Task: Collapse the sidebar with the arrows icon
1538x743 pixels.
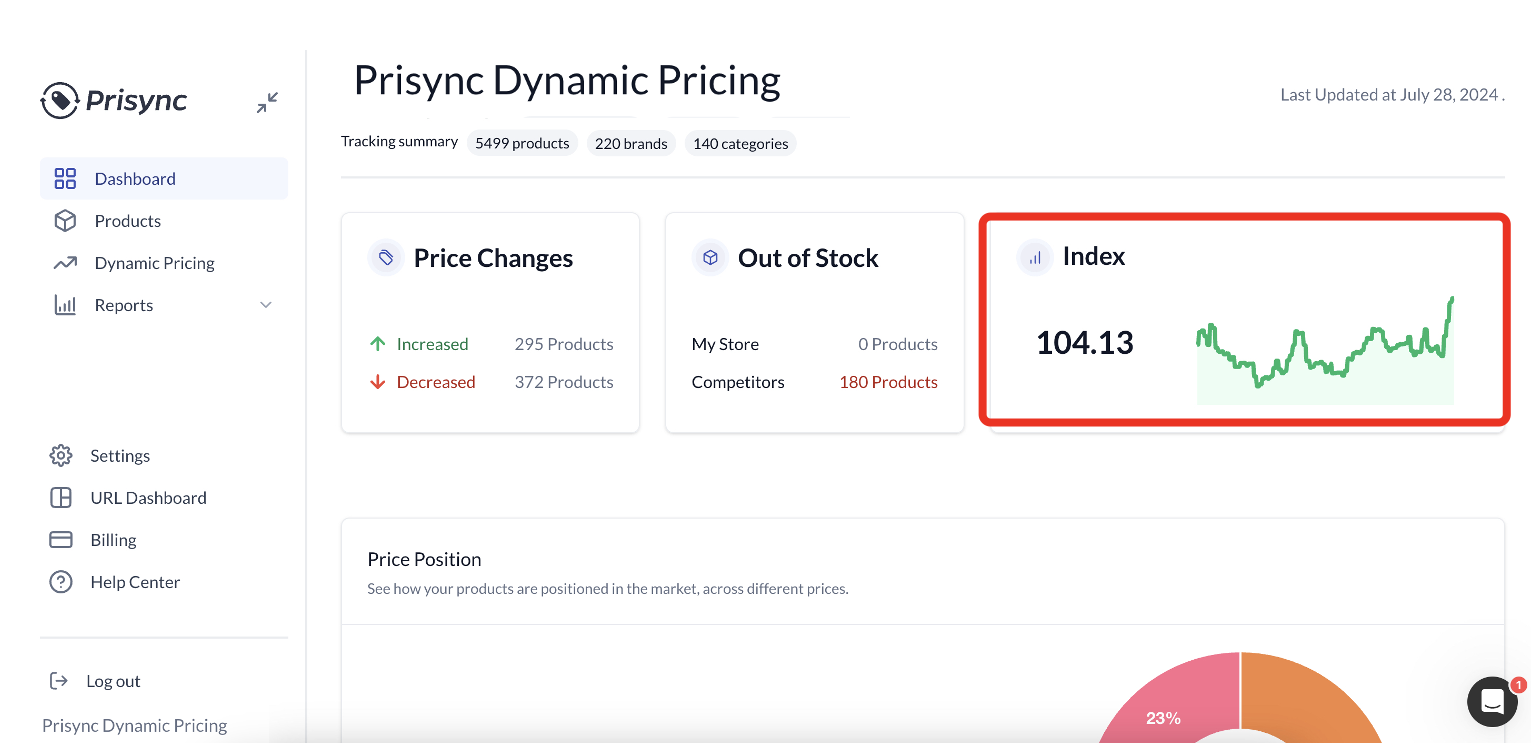Action: [x=267, y=102]
